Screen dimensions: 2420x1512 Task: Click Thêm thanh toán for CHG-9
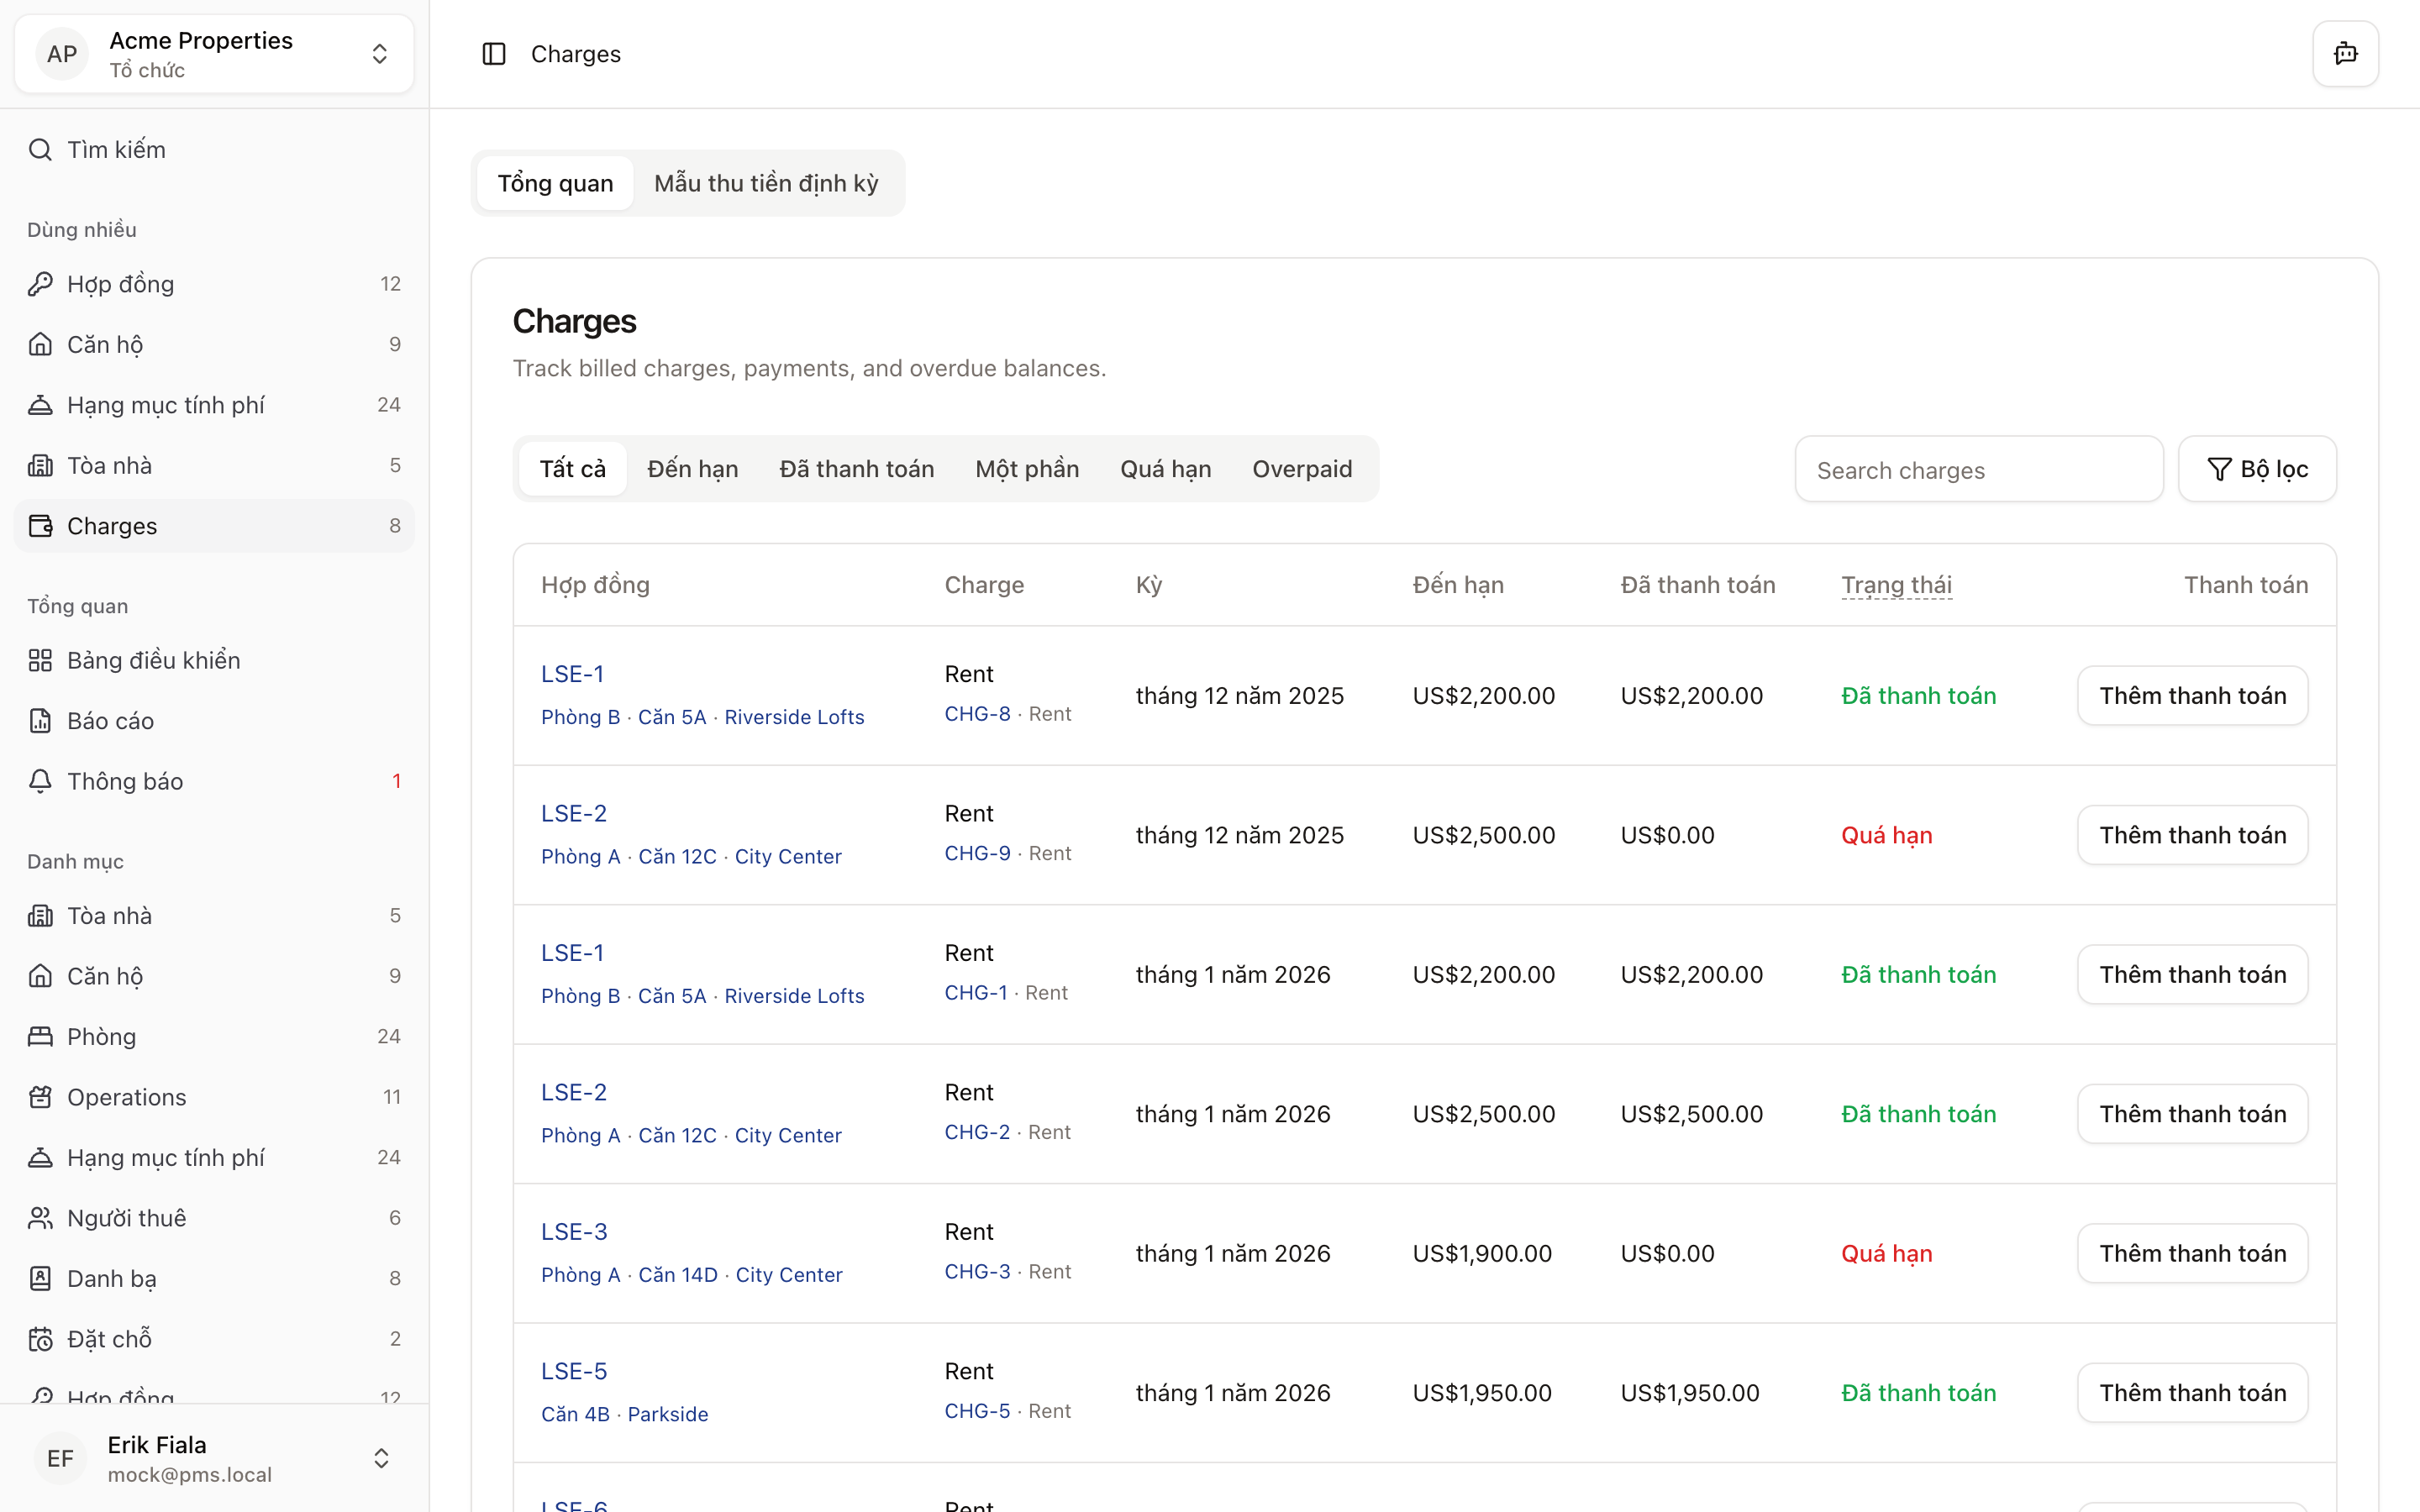(2192, 835)
